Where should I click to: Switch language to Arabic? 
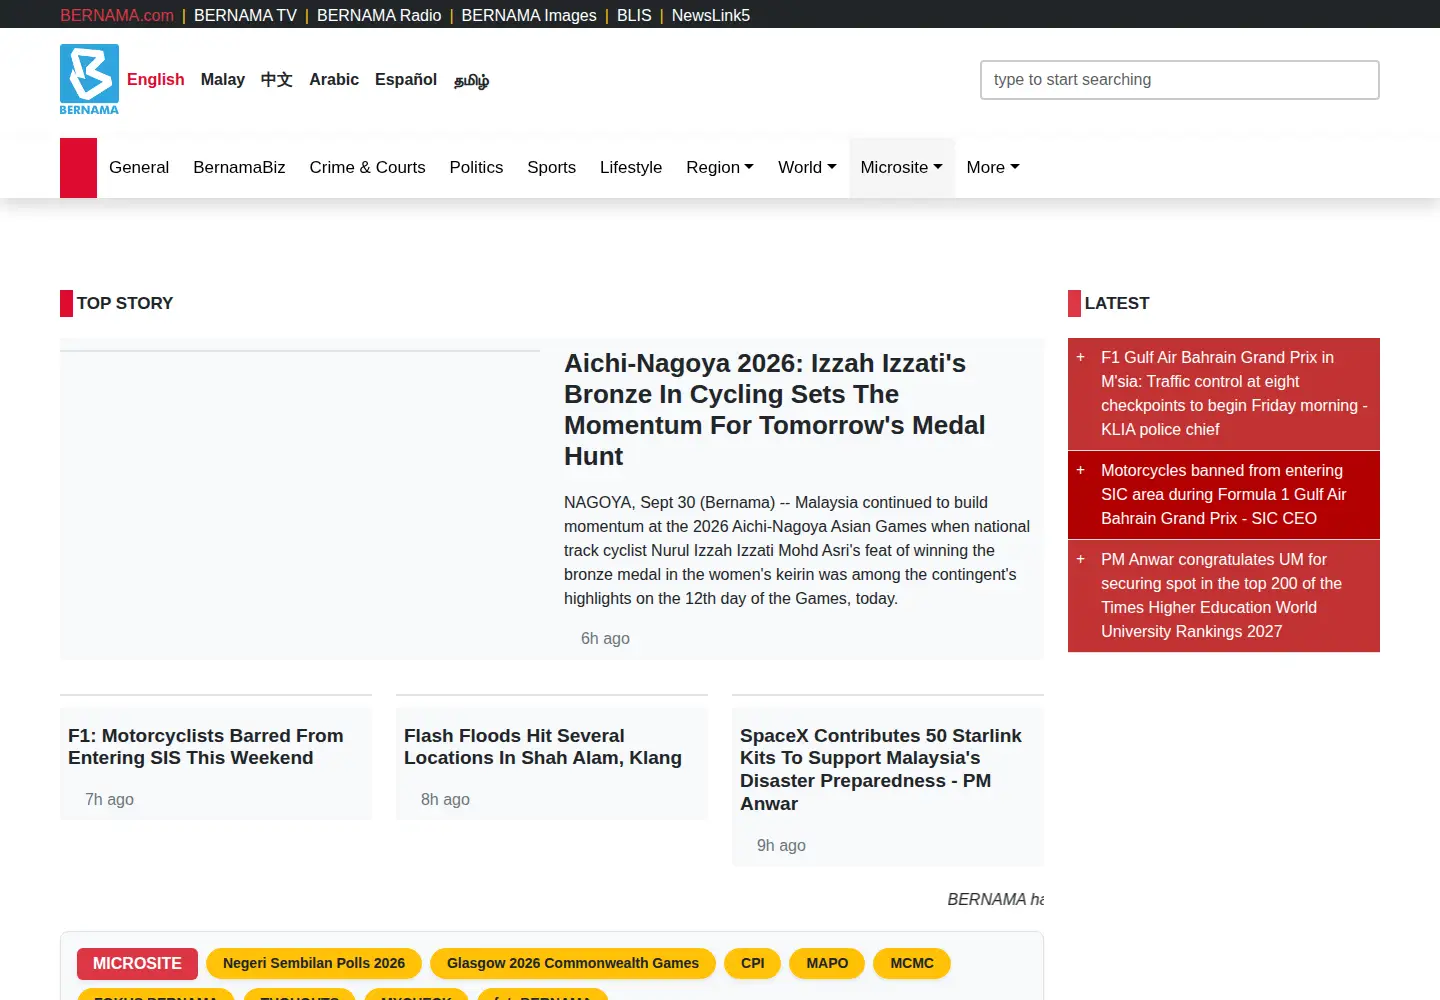334,79
